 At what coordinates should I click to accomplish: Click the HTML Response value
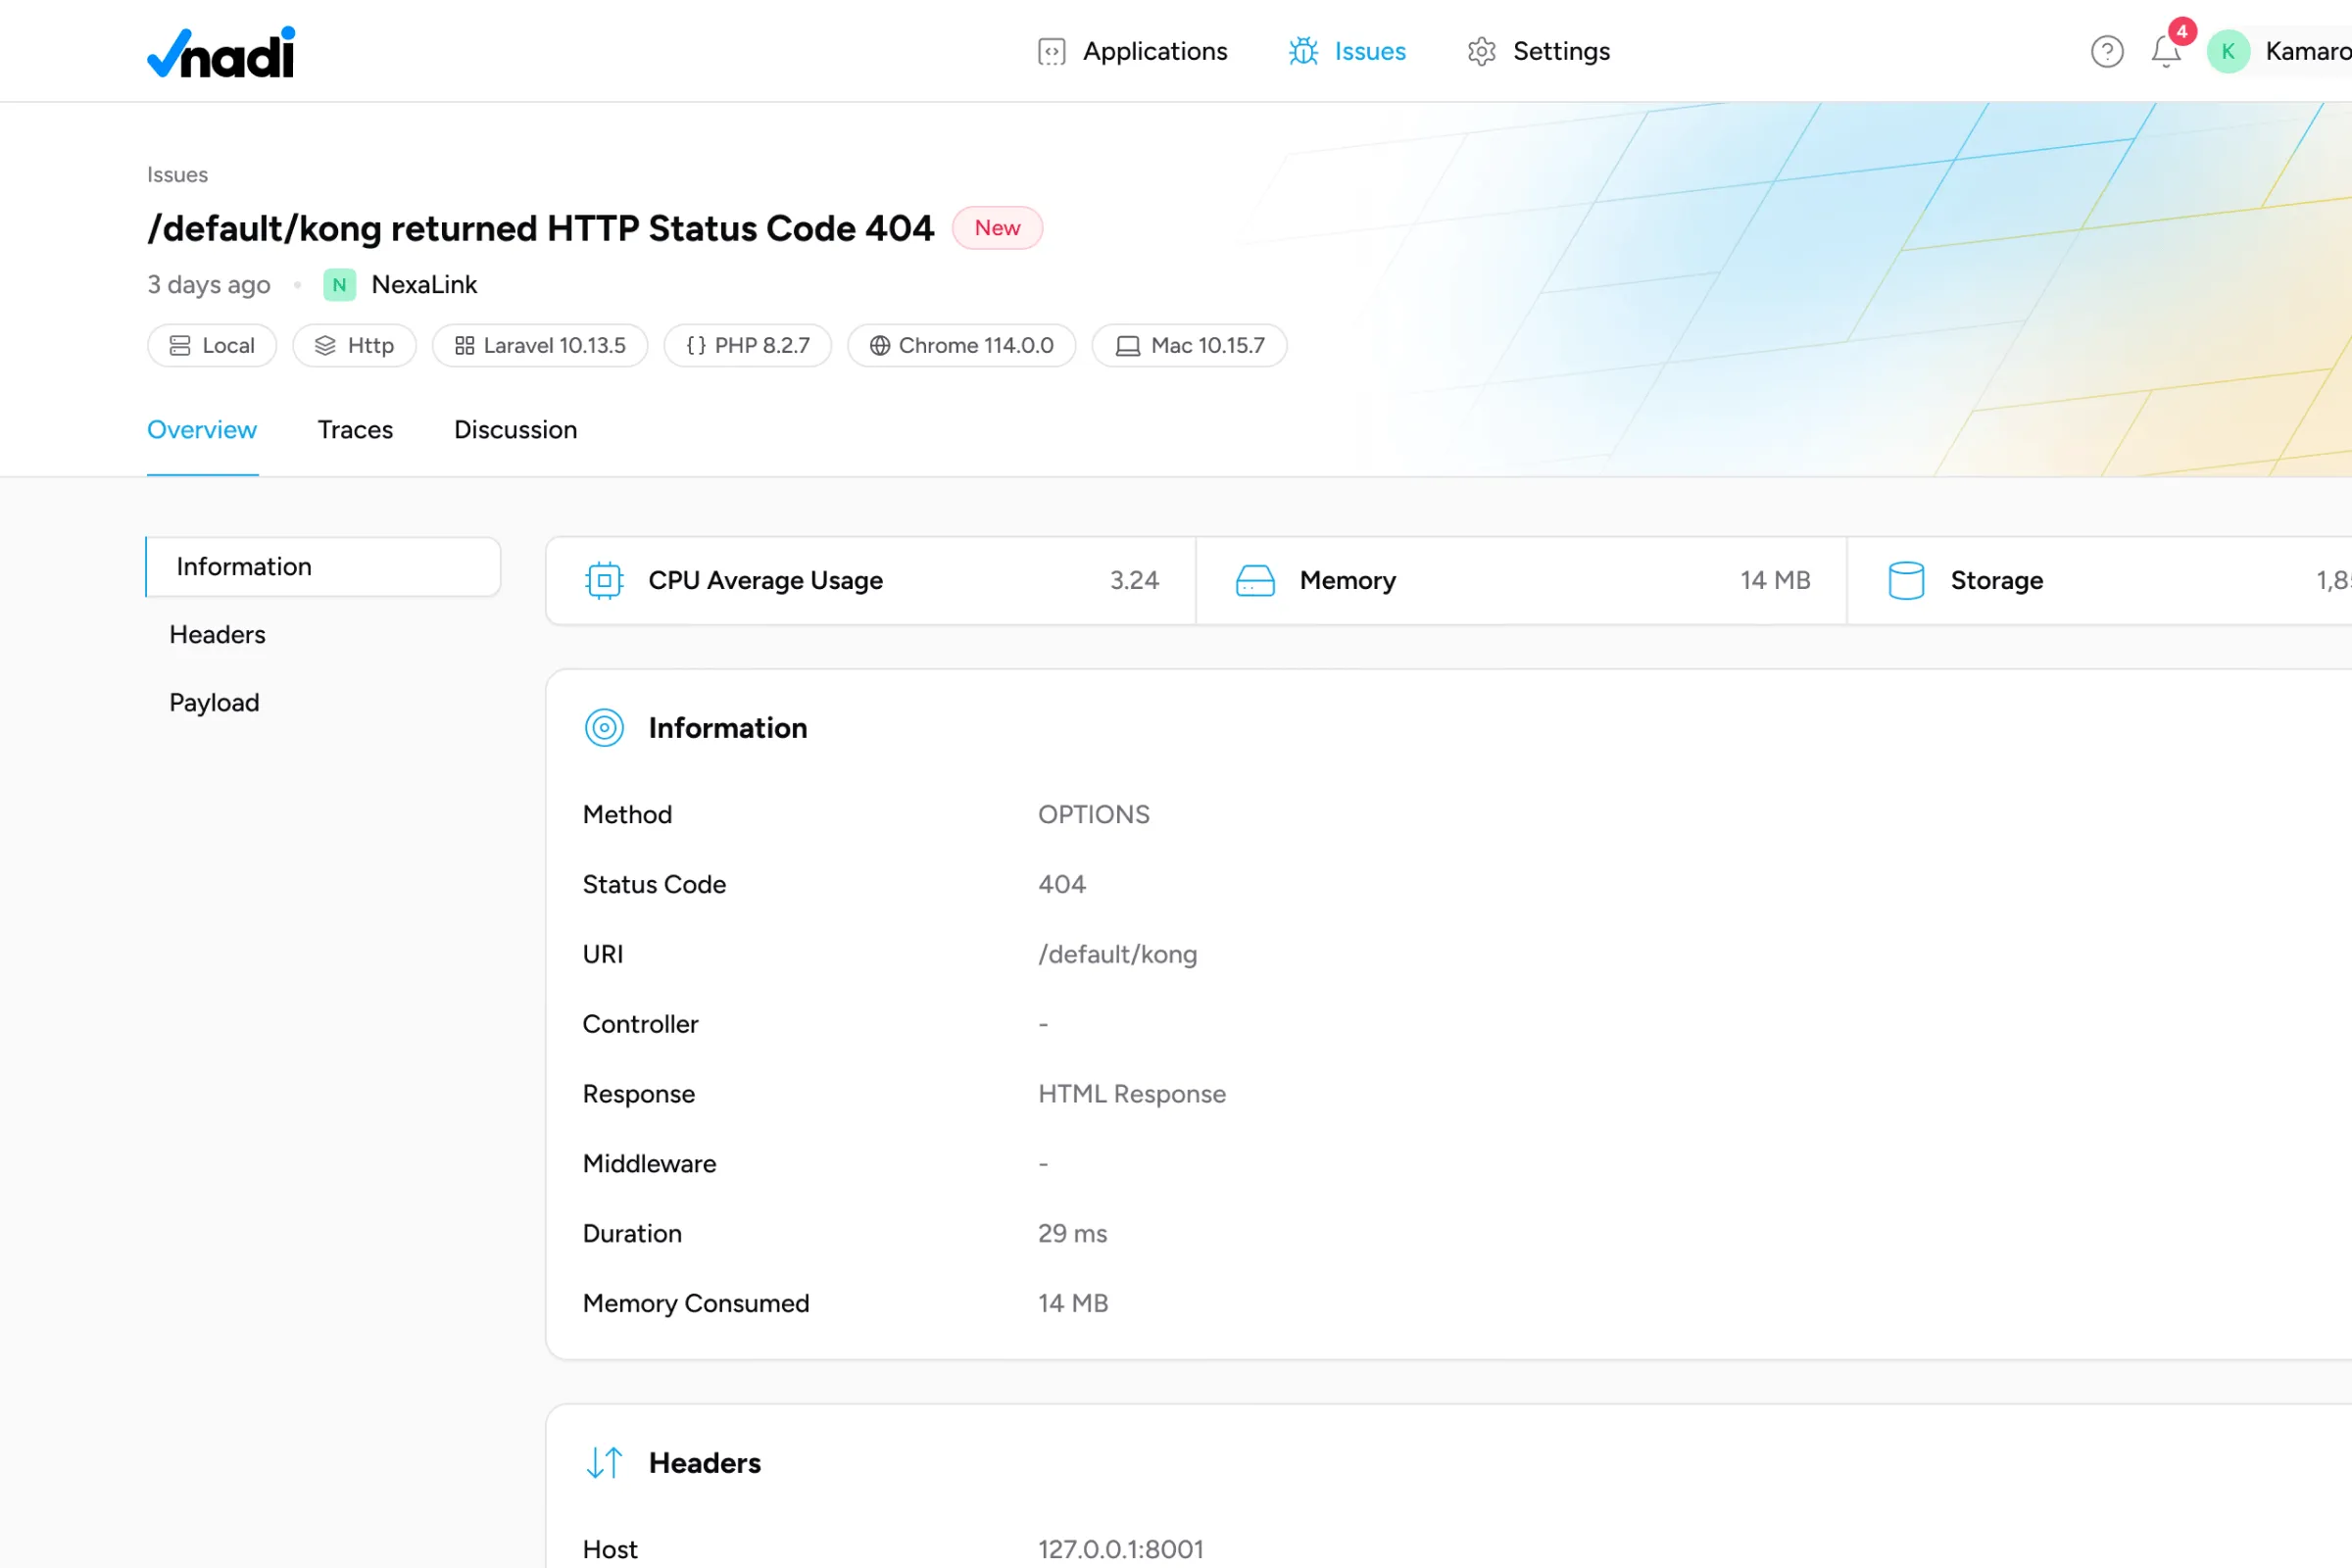click(x=1132, y=1094)
